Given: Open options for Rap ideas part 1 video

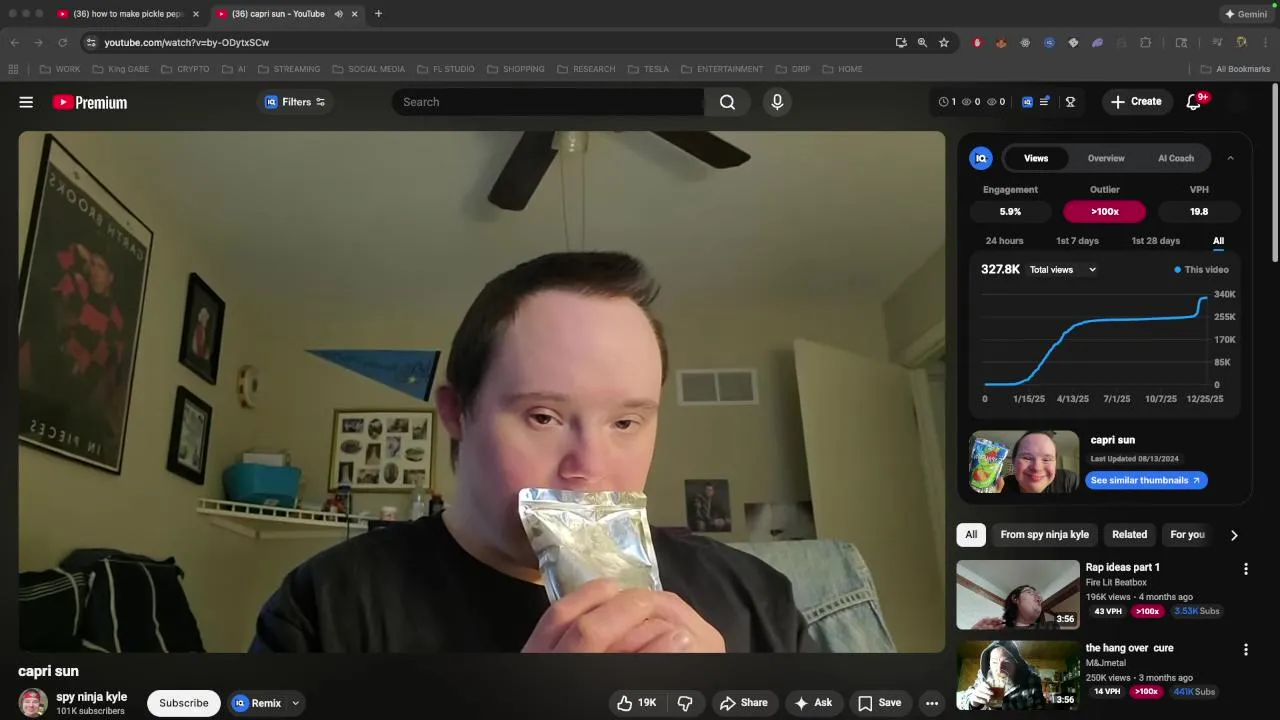Looking at the screenshot, I should [x=1245, y=569].
